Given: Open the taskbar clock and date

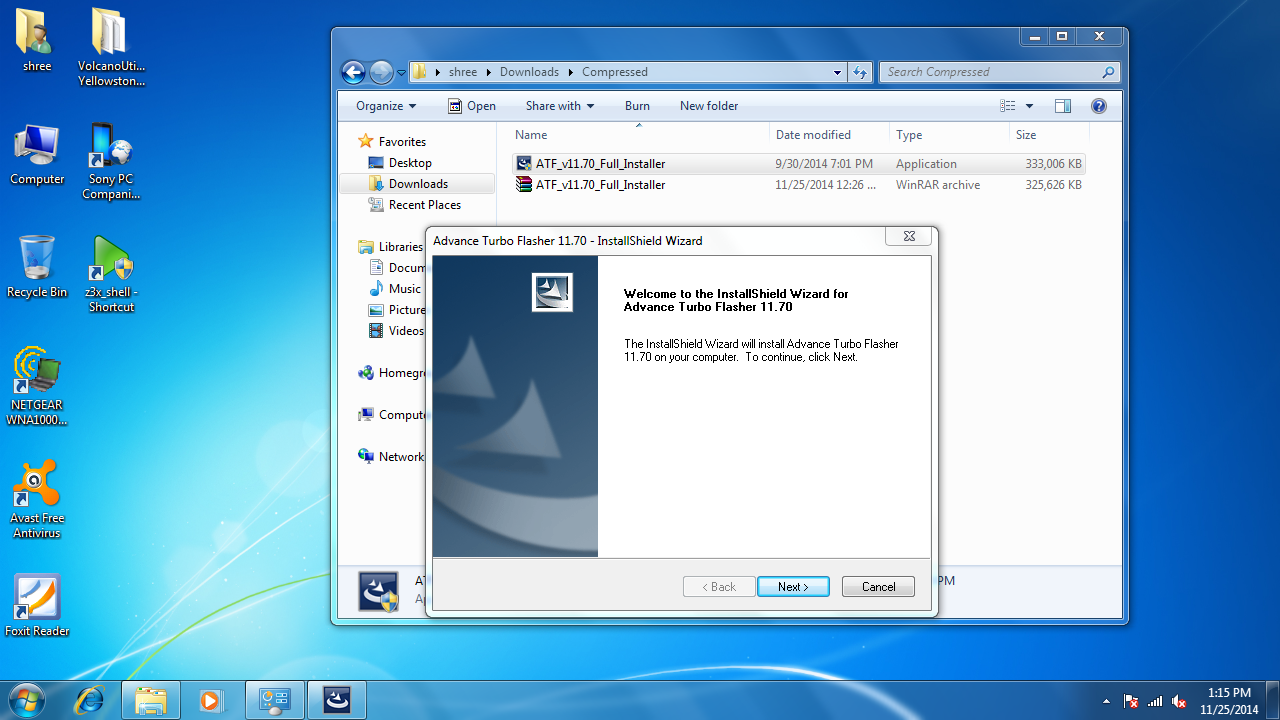Looking at the screenshot, I should tap(1229, 701).
